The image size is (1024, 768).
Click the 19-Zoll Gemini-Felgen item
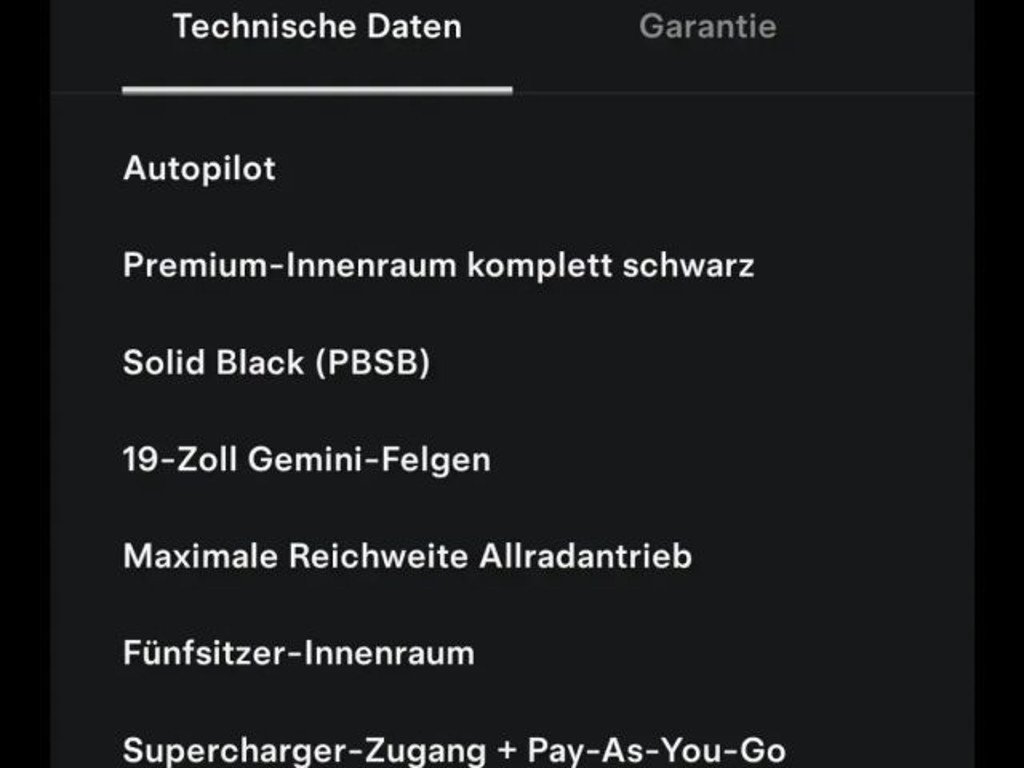tap(306, 459)
